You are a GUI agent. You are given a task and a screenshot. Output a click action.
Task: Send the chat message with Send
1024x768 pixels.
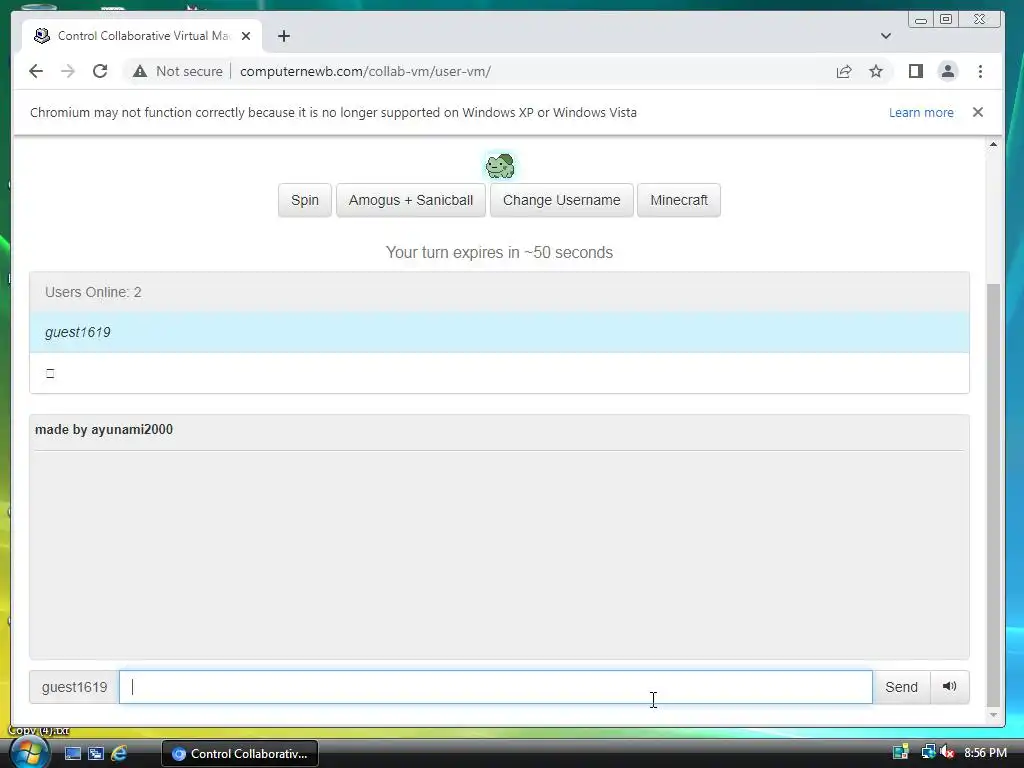point(901,687)
